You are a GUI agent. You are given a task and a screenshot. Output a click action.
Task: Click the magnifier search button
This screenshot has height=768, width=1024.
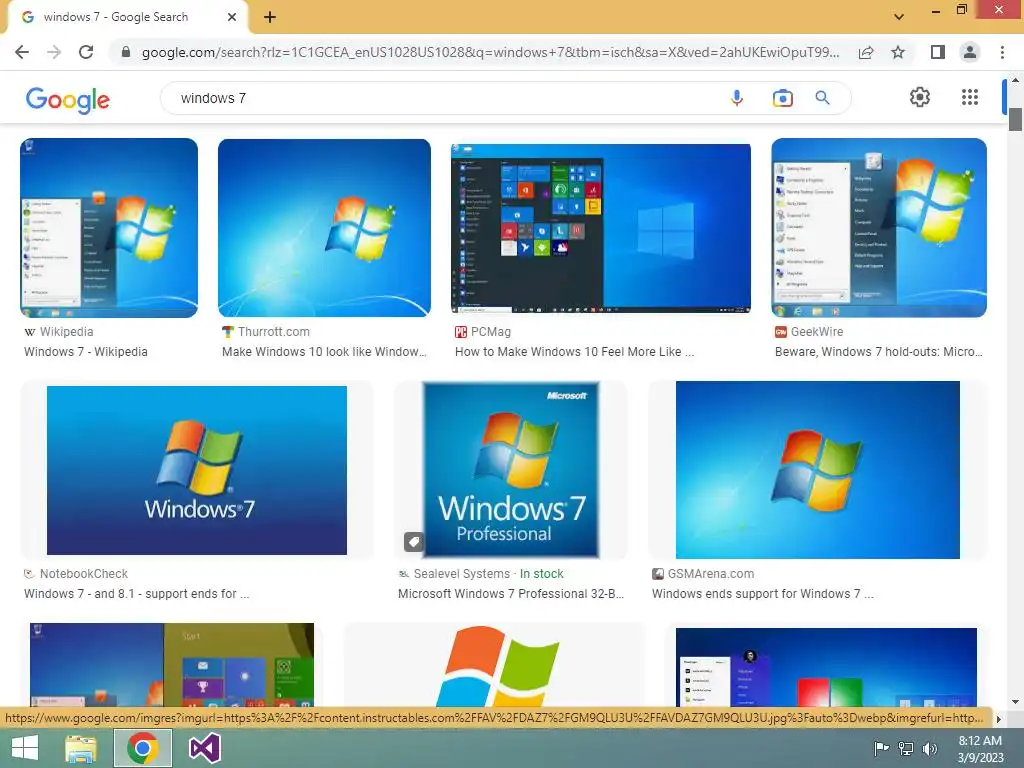[x=822, y=98]
